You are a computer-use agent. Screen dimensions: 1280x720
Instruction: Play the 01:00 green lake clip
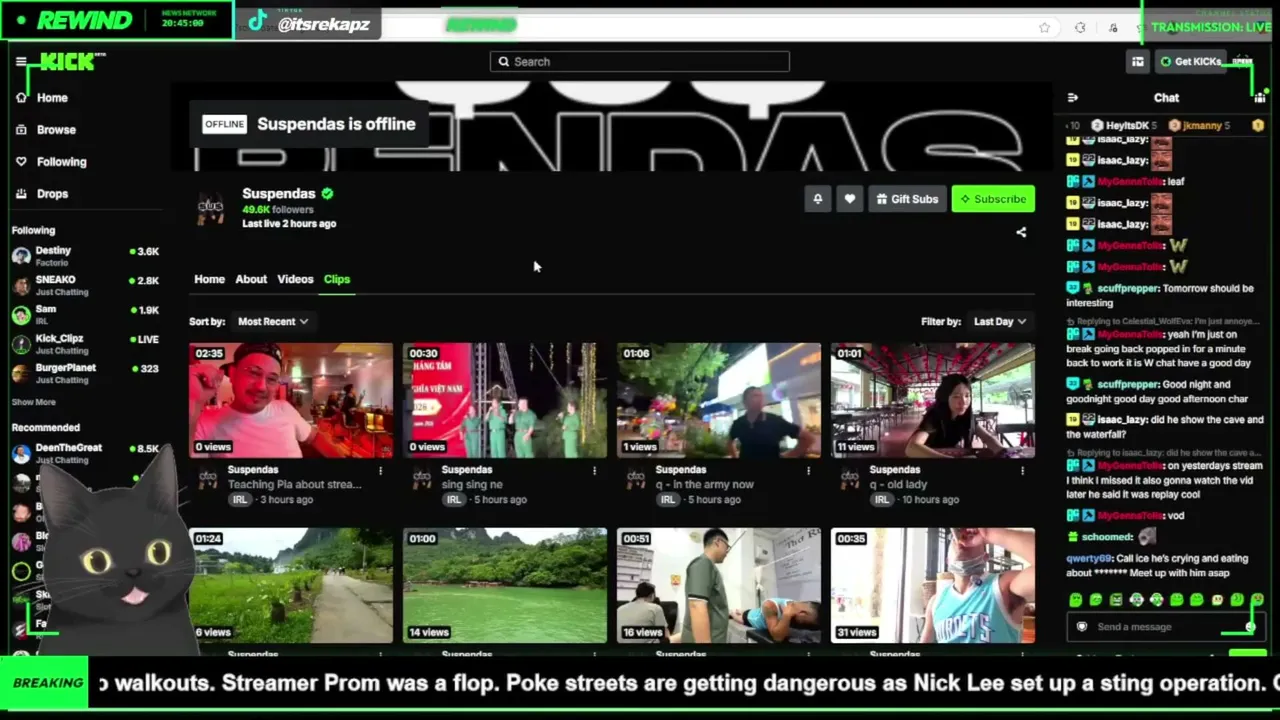click(505, 585)
